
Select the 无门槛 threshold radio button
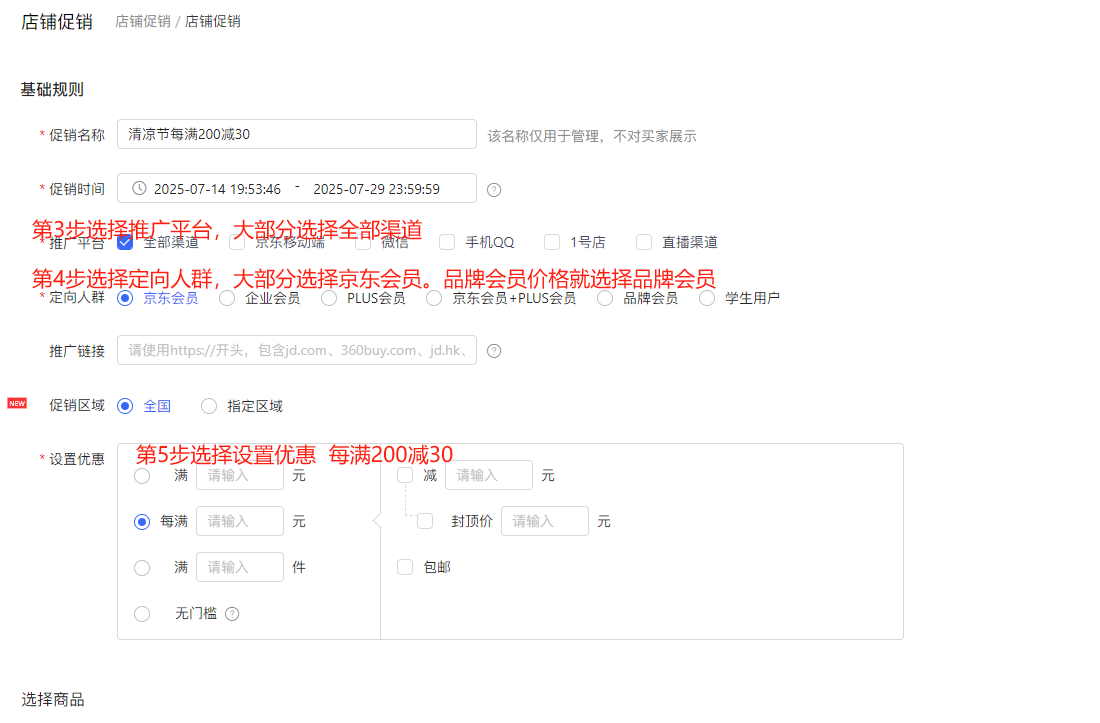(x=142, y=614)
